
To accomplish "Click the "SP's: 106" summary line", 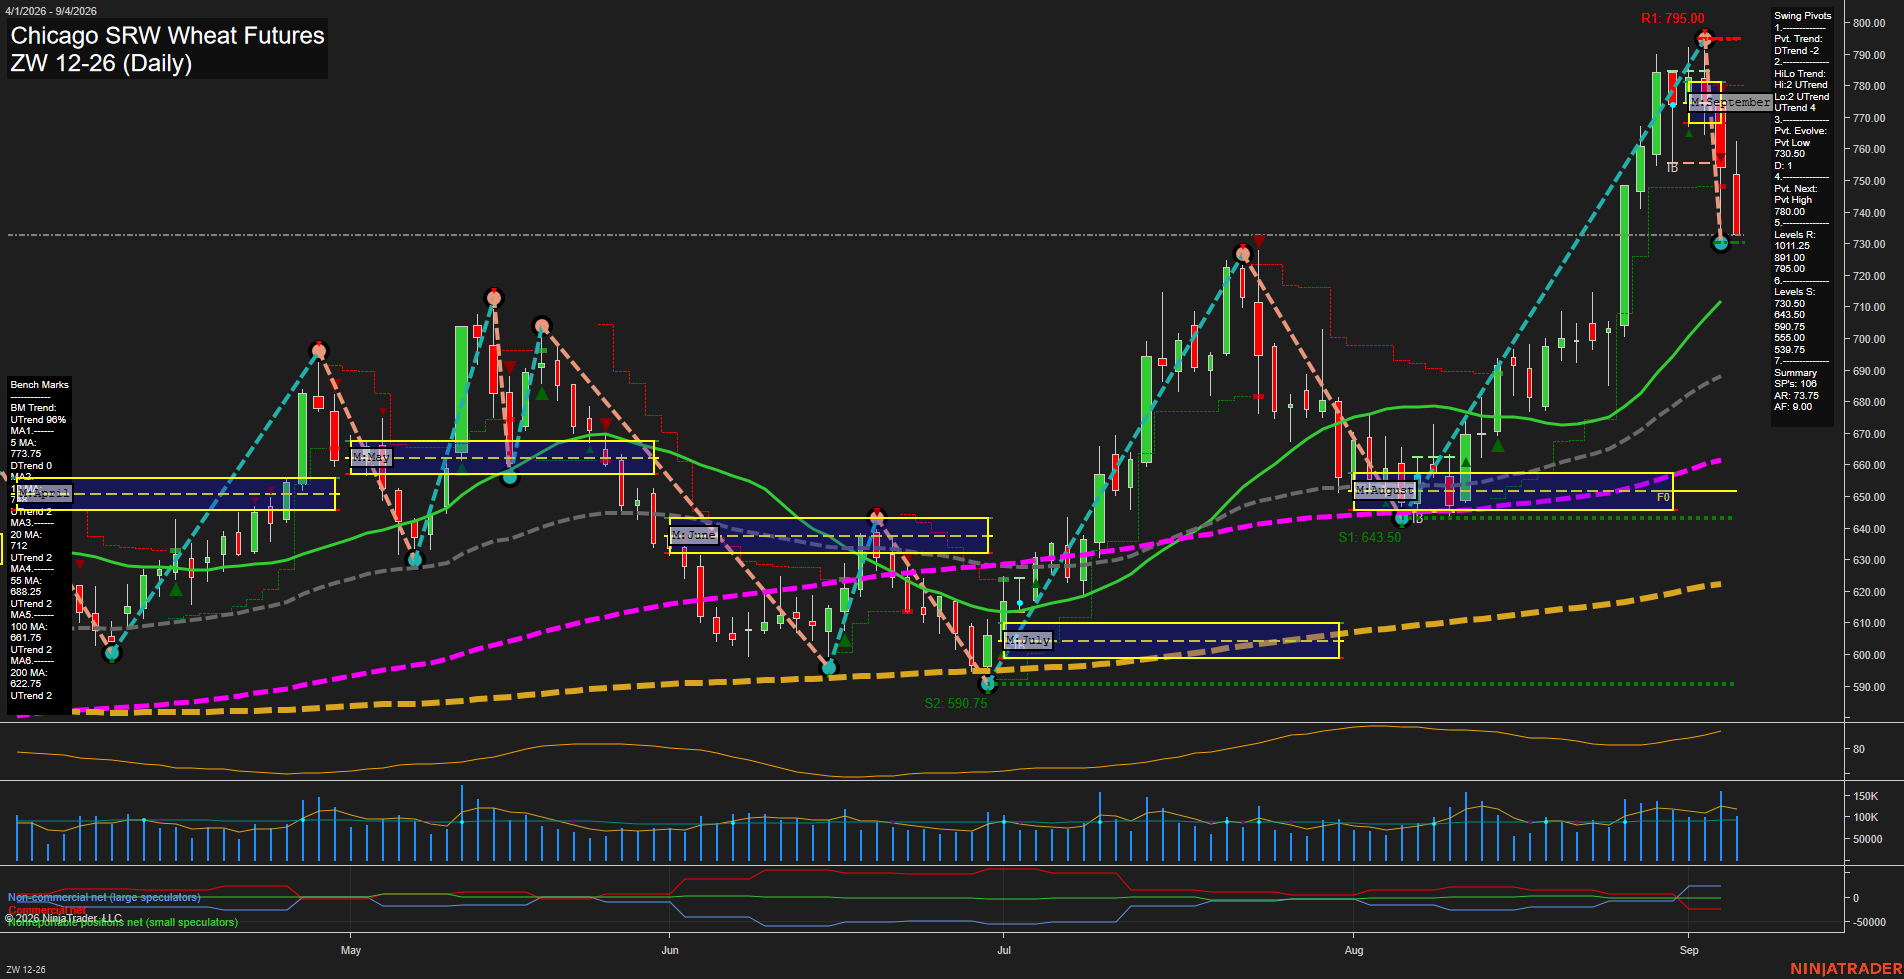I will tap(1796, 384).
